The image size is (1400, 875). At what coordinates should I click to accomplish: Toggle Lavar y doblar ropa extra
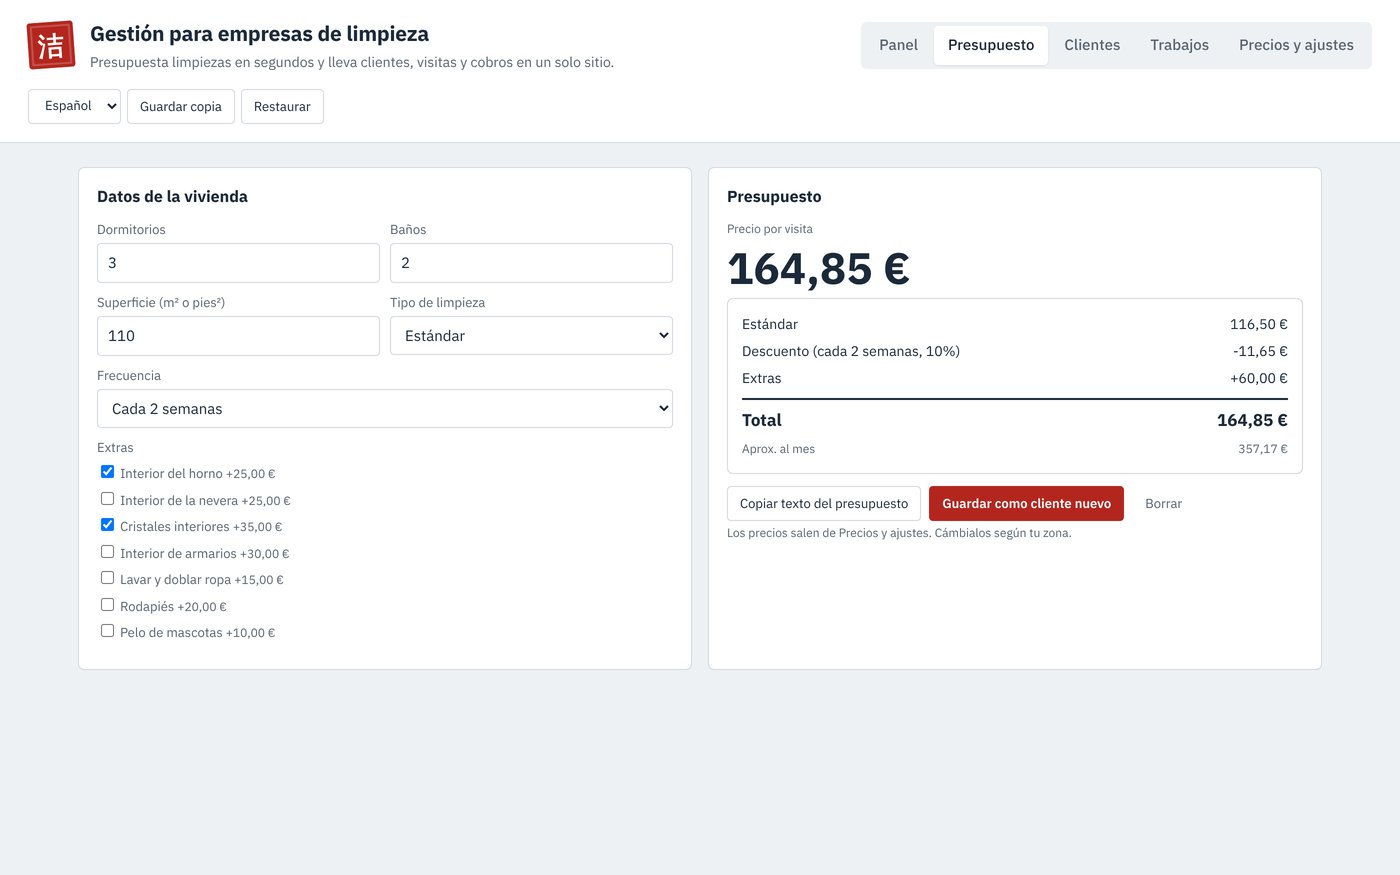pos(107,578)
